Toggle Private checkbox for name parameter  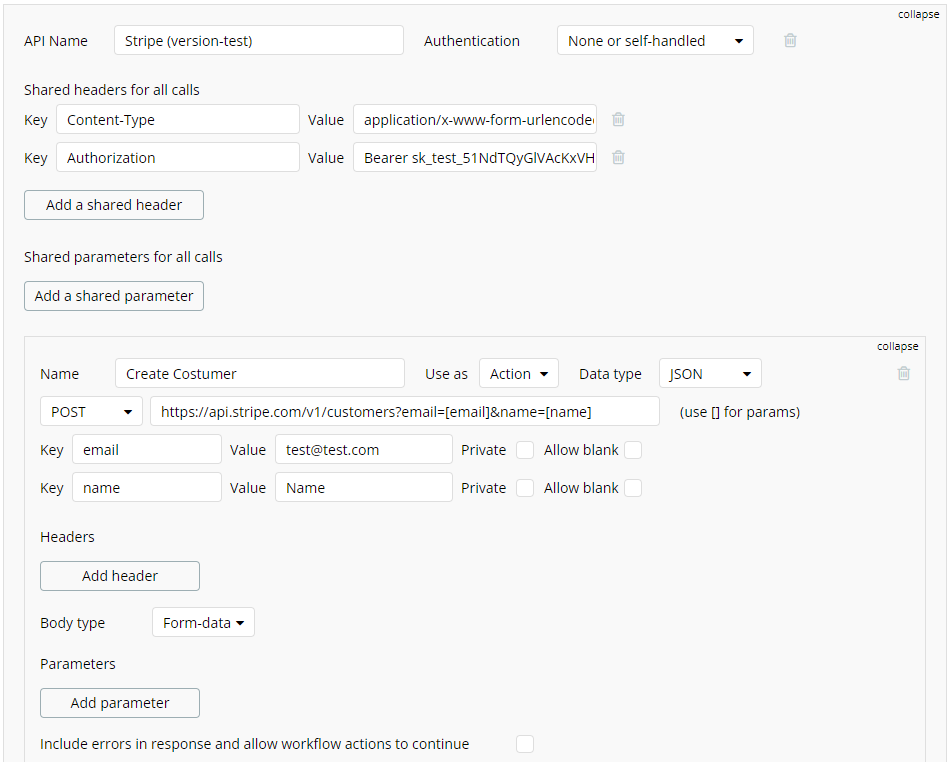tap(525, 488)
